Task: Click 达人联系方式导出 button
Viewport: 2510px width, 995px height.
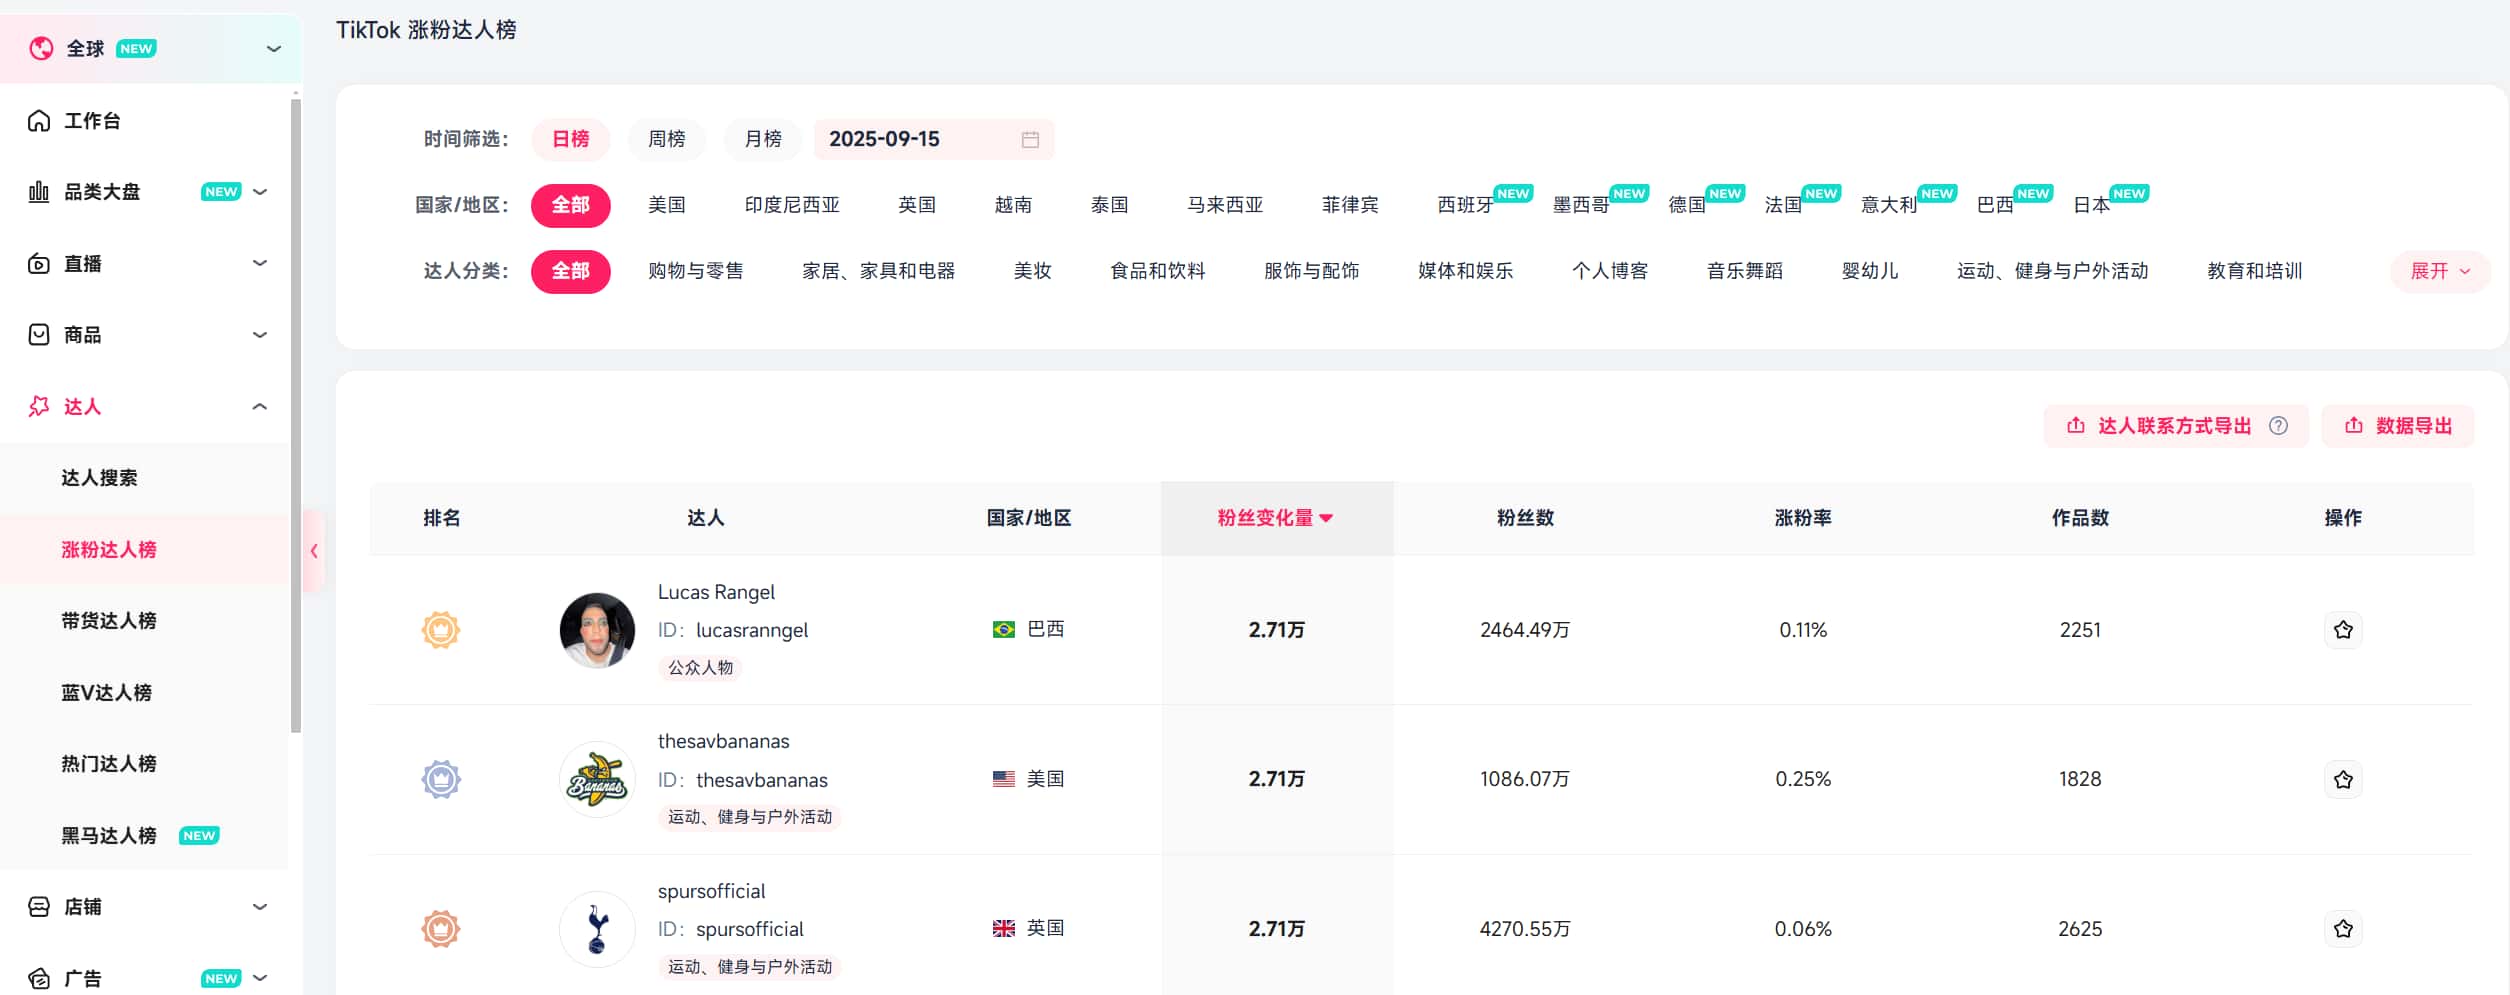Action: point(2160,426)
